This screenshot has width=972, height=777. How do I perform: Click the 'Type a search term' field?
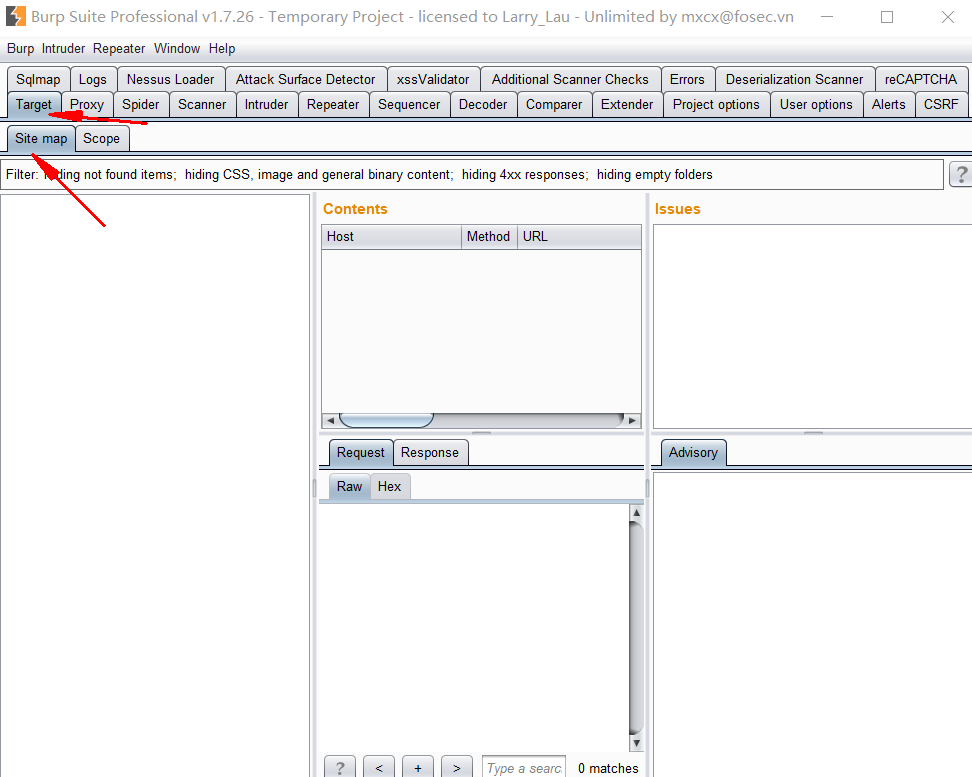click(524, 768)
